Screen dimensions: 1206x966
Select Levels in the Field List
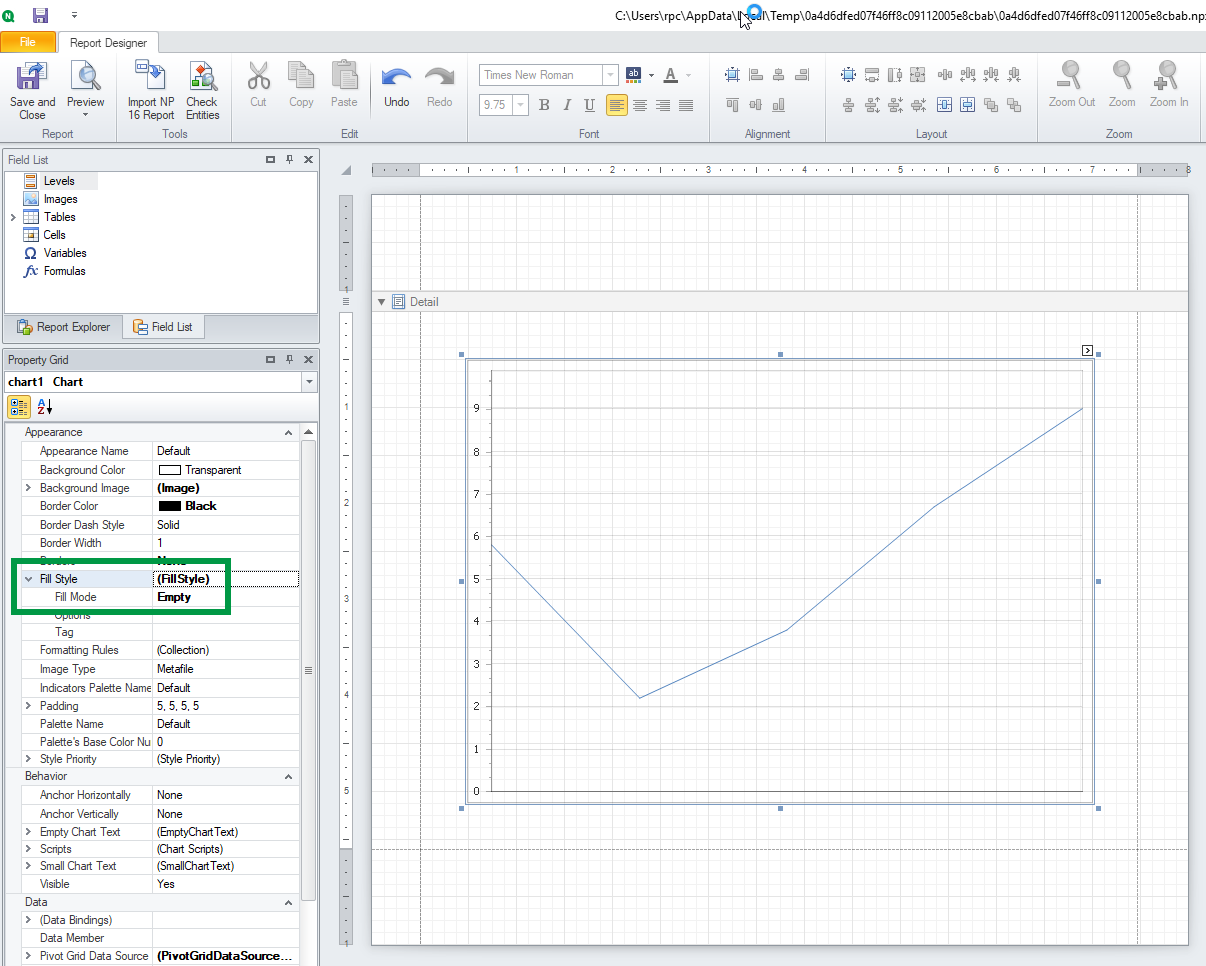(59, 181)
